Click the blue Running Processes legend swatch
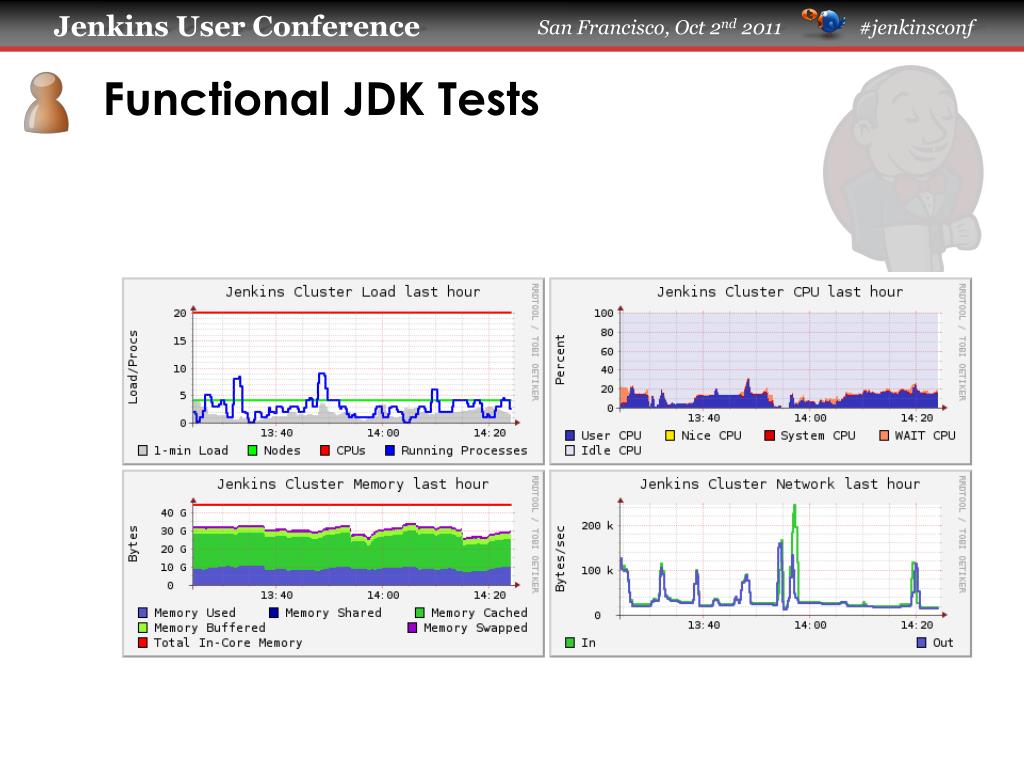 (390, 451)
